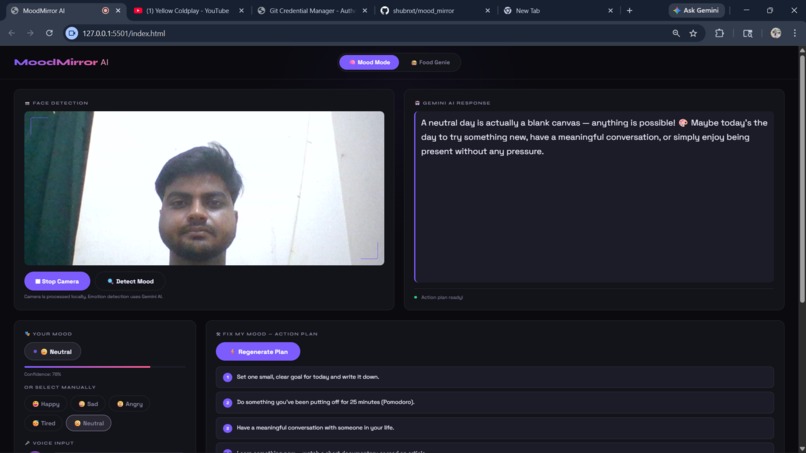
Task: Click the Regenerate Plan button
Action: click(258, 352)
